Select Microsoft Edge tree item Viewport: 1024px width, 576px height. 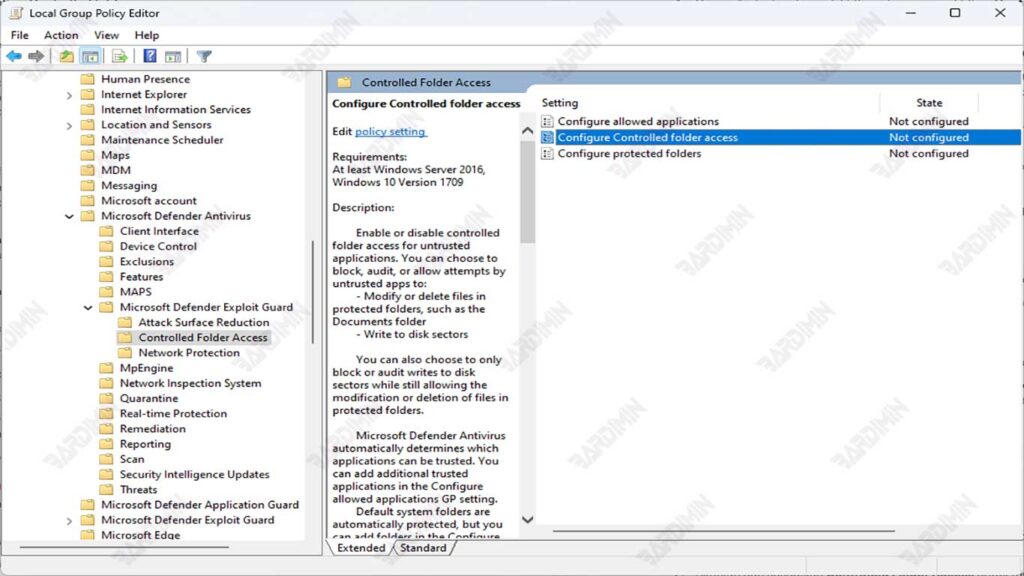[x=140, y=535]
